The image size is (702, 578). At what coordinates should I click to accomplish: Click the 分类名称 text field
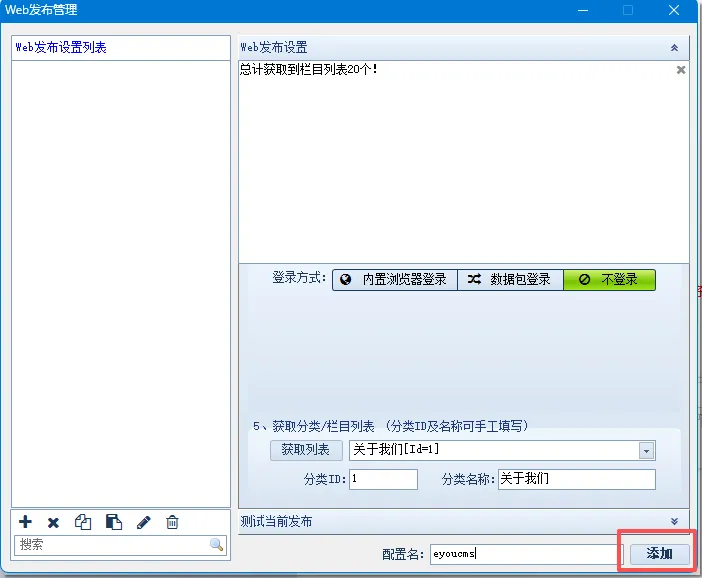coord(576,479)
